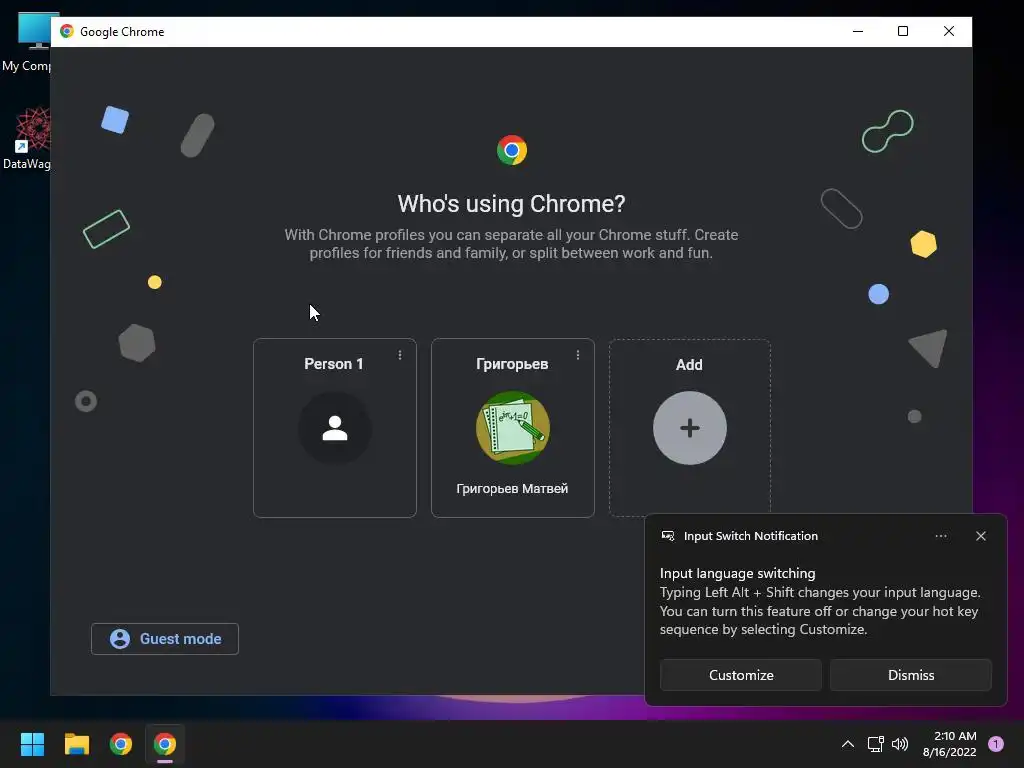
Task: Click the active Chrome taskbar icon
Action: coord(165,744)
